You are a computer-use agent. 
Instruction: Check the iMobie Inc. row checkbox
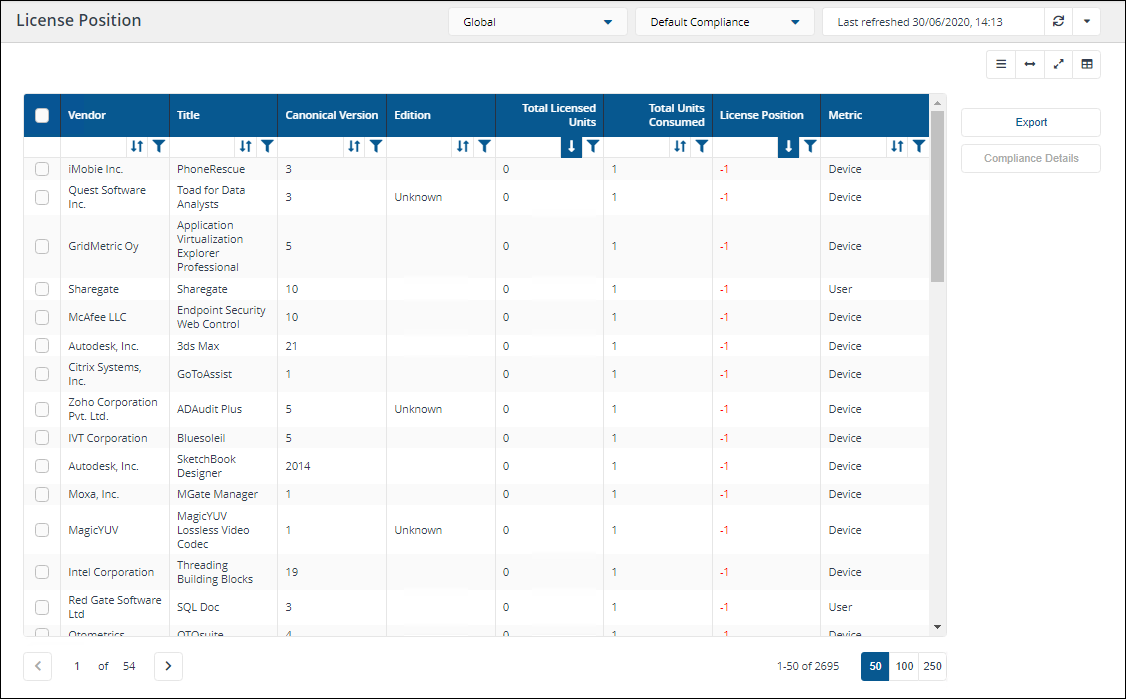(42, 169)
